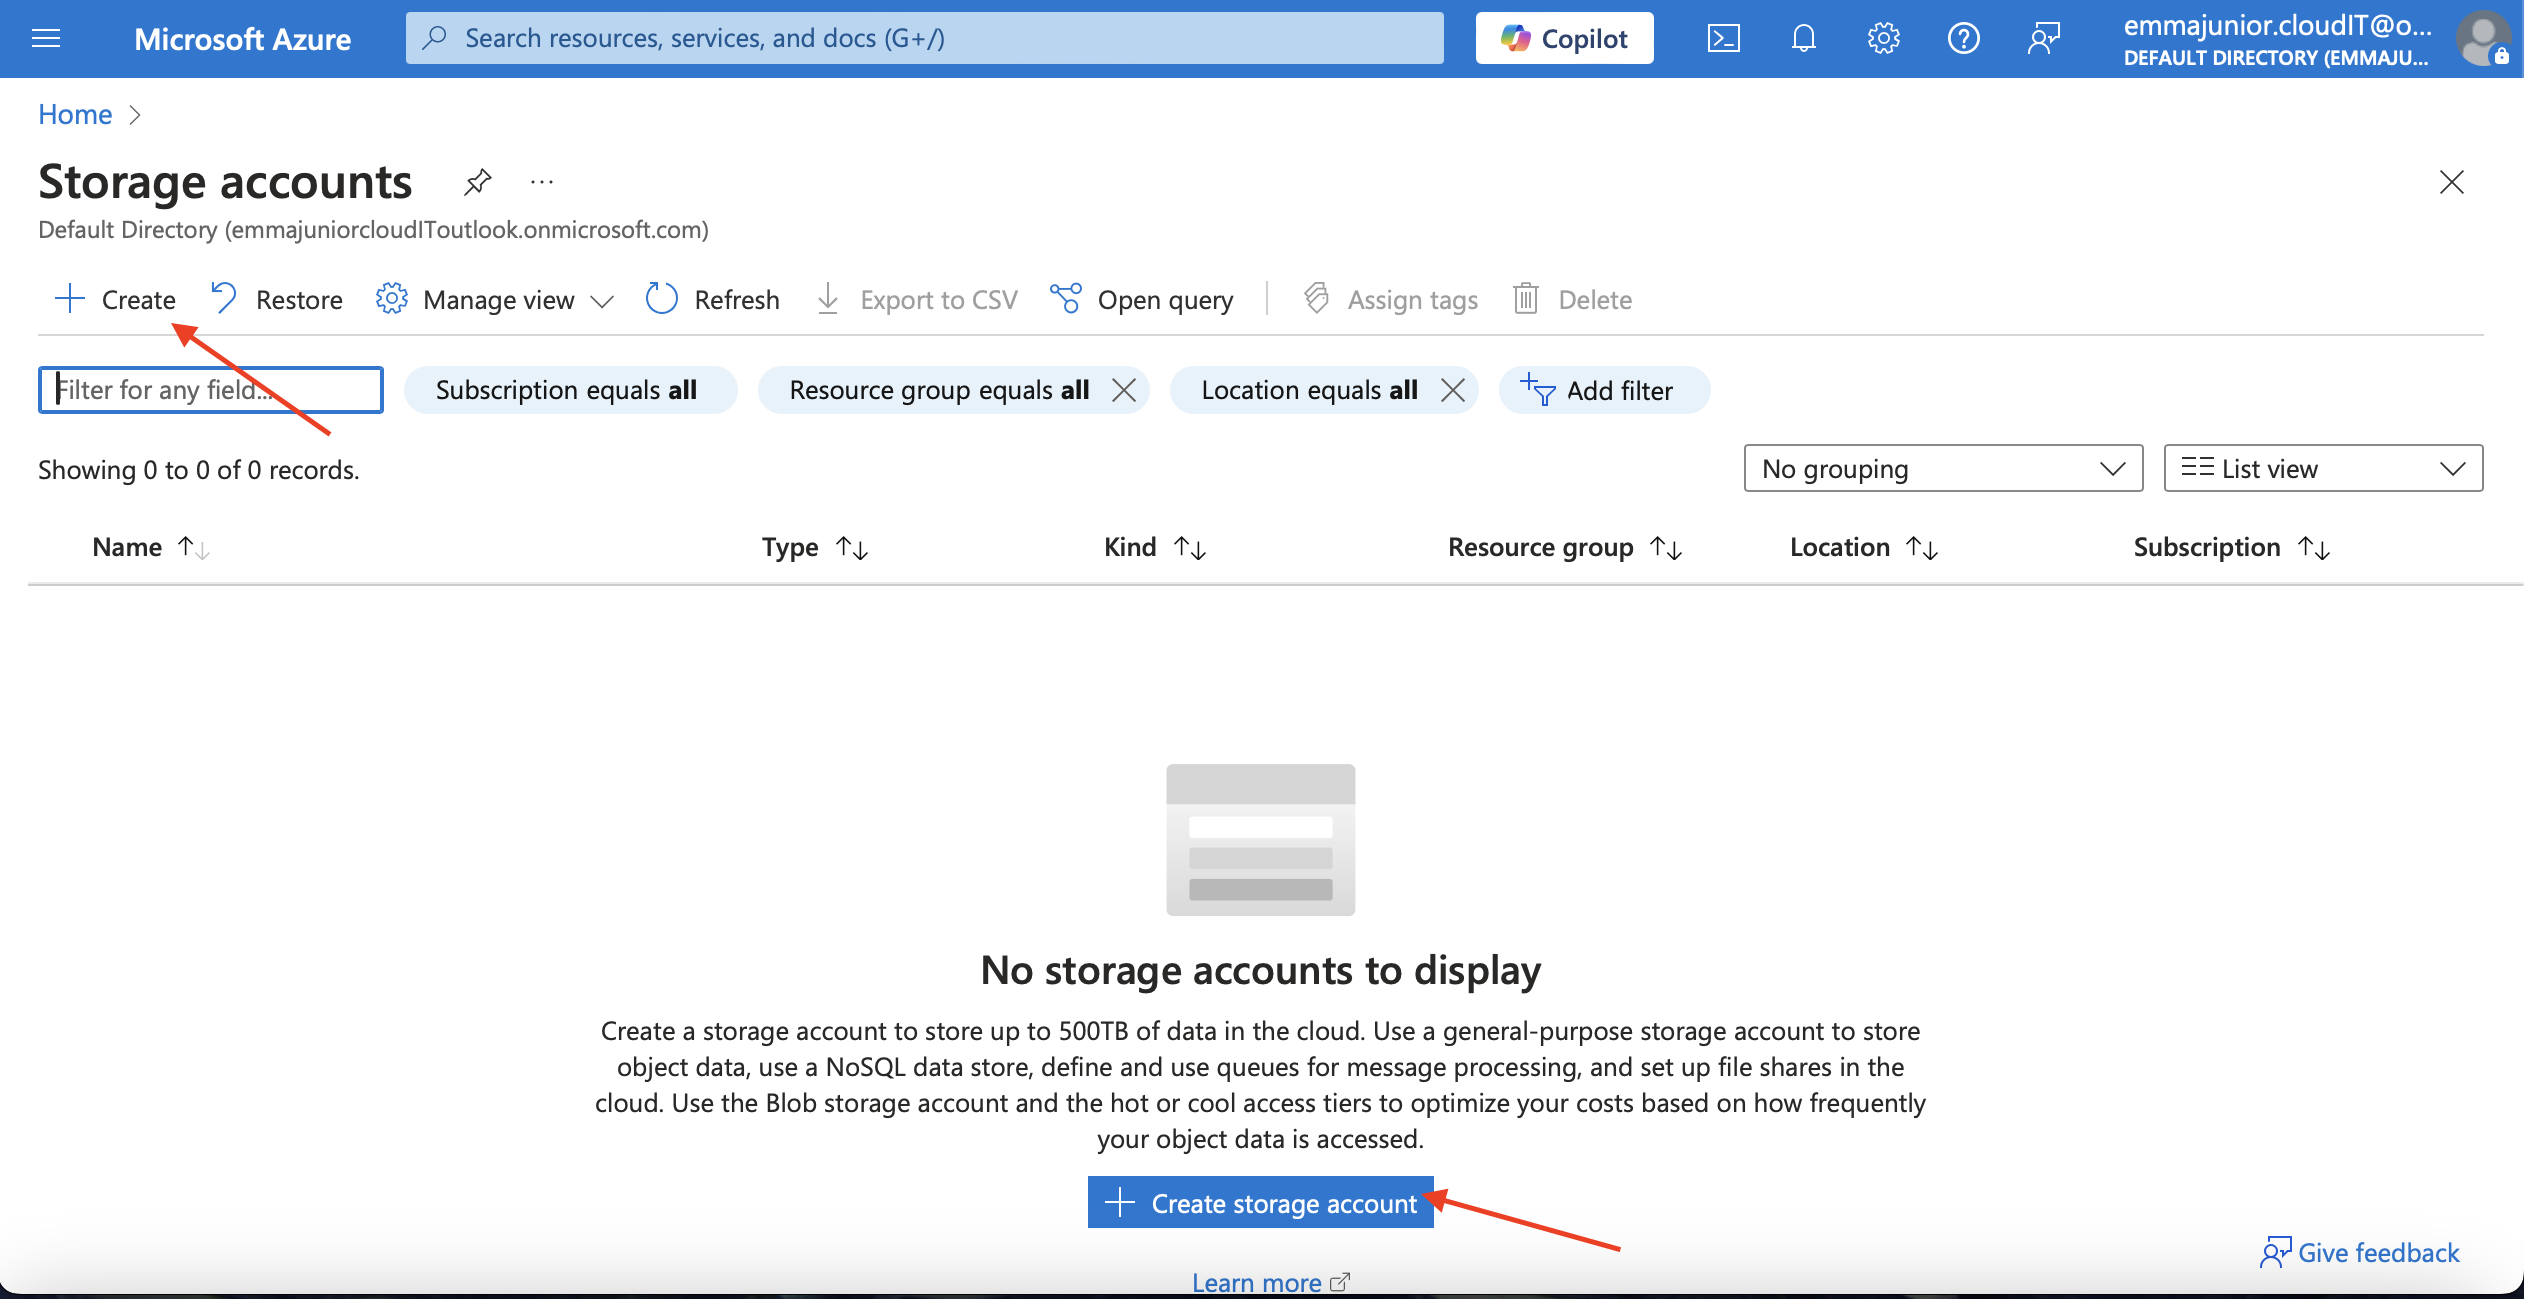Sort by the Subscription column

(2232, 547)
